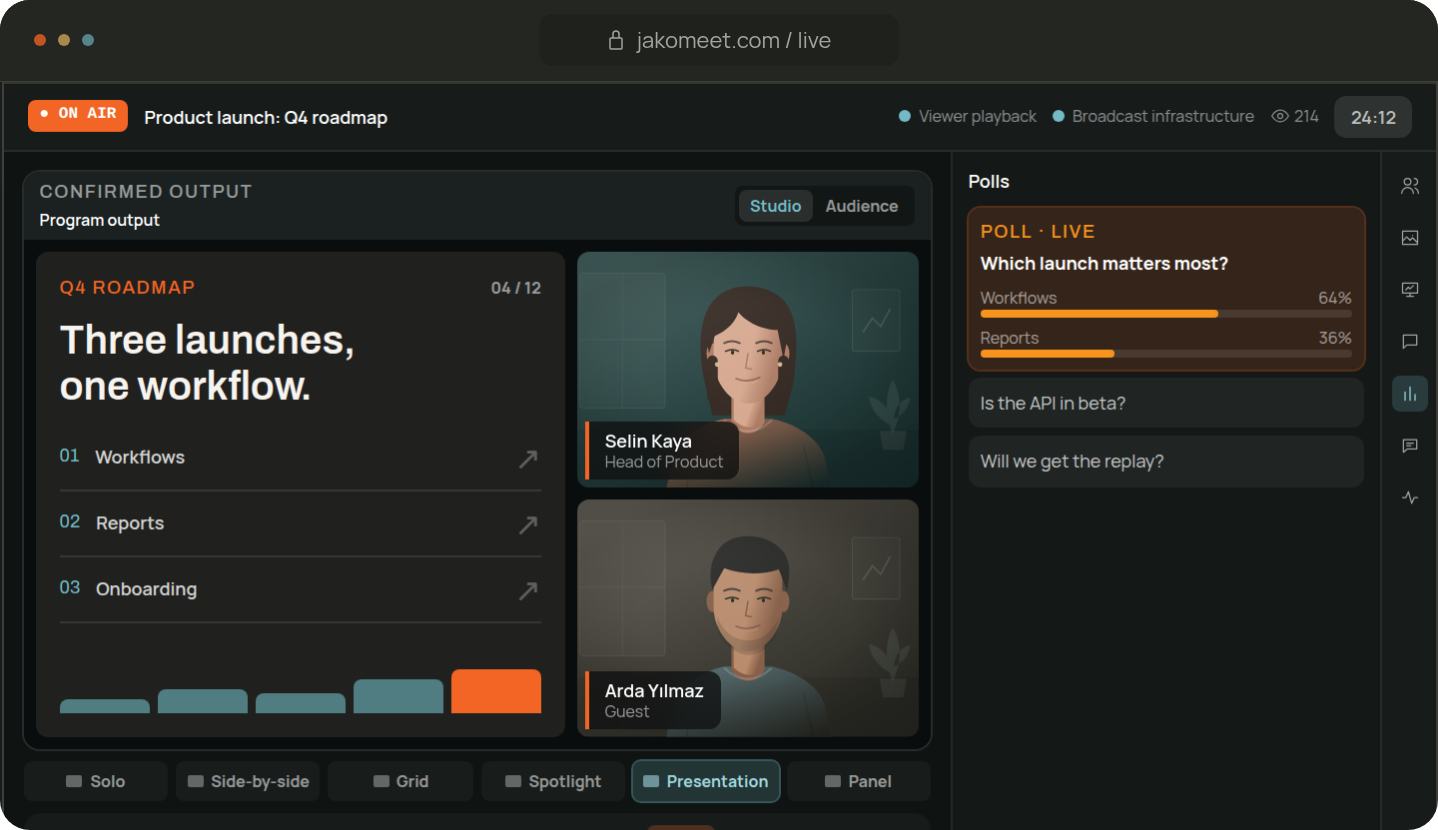Image resolution: width=1438 pixels, height=830 pixels.
Task: Open the image media panel icon
Action: pos(1410,238)
